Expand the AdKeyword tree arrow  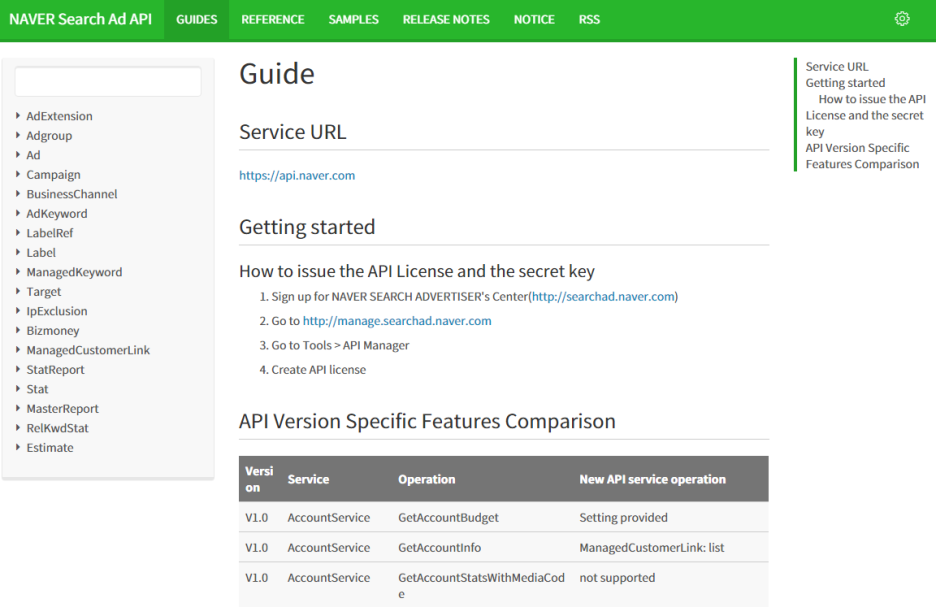(18, 213)
